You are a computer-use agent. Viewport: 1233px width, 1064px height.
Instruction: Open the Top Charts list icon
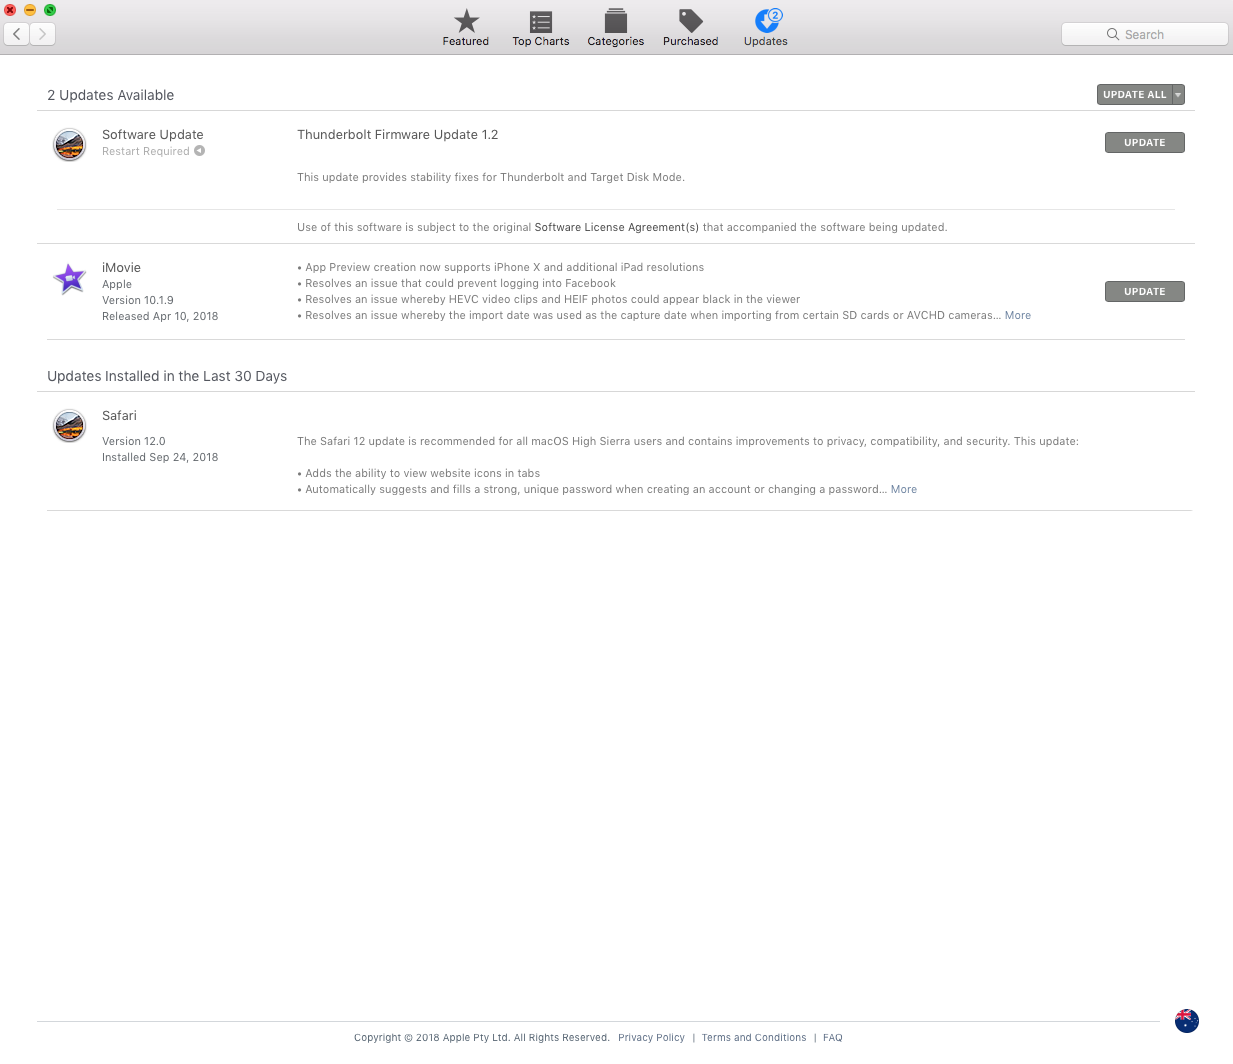coord(541,21)
